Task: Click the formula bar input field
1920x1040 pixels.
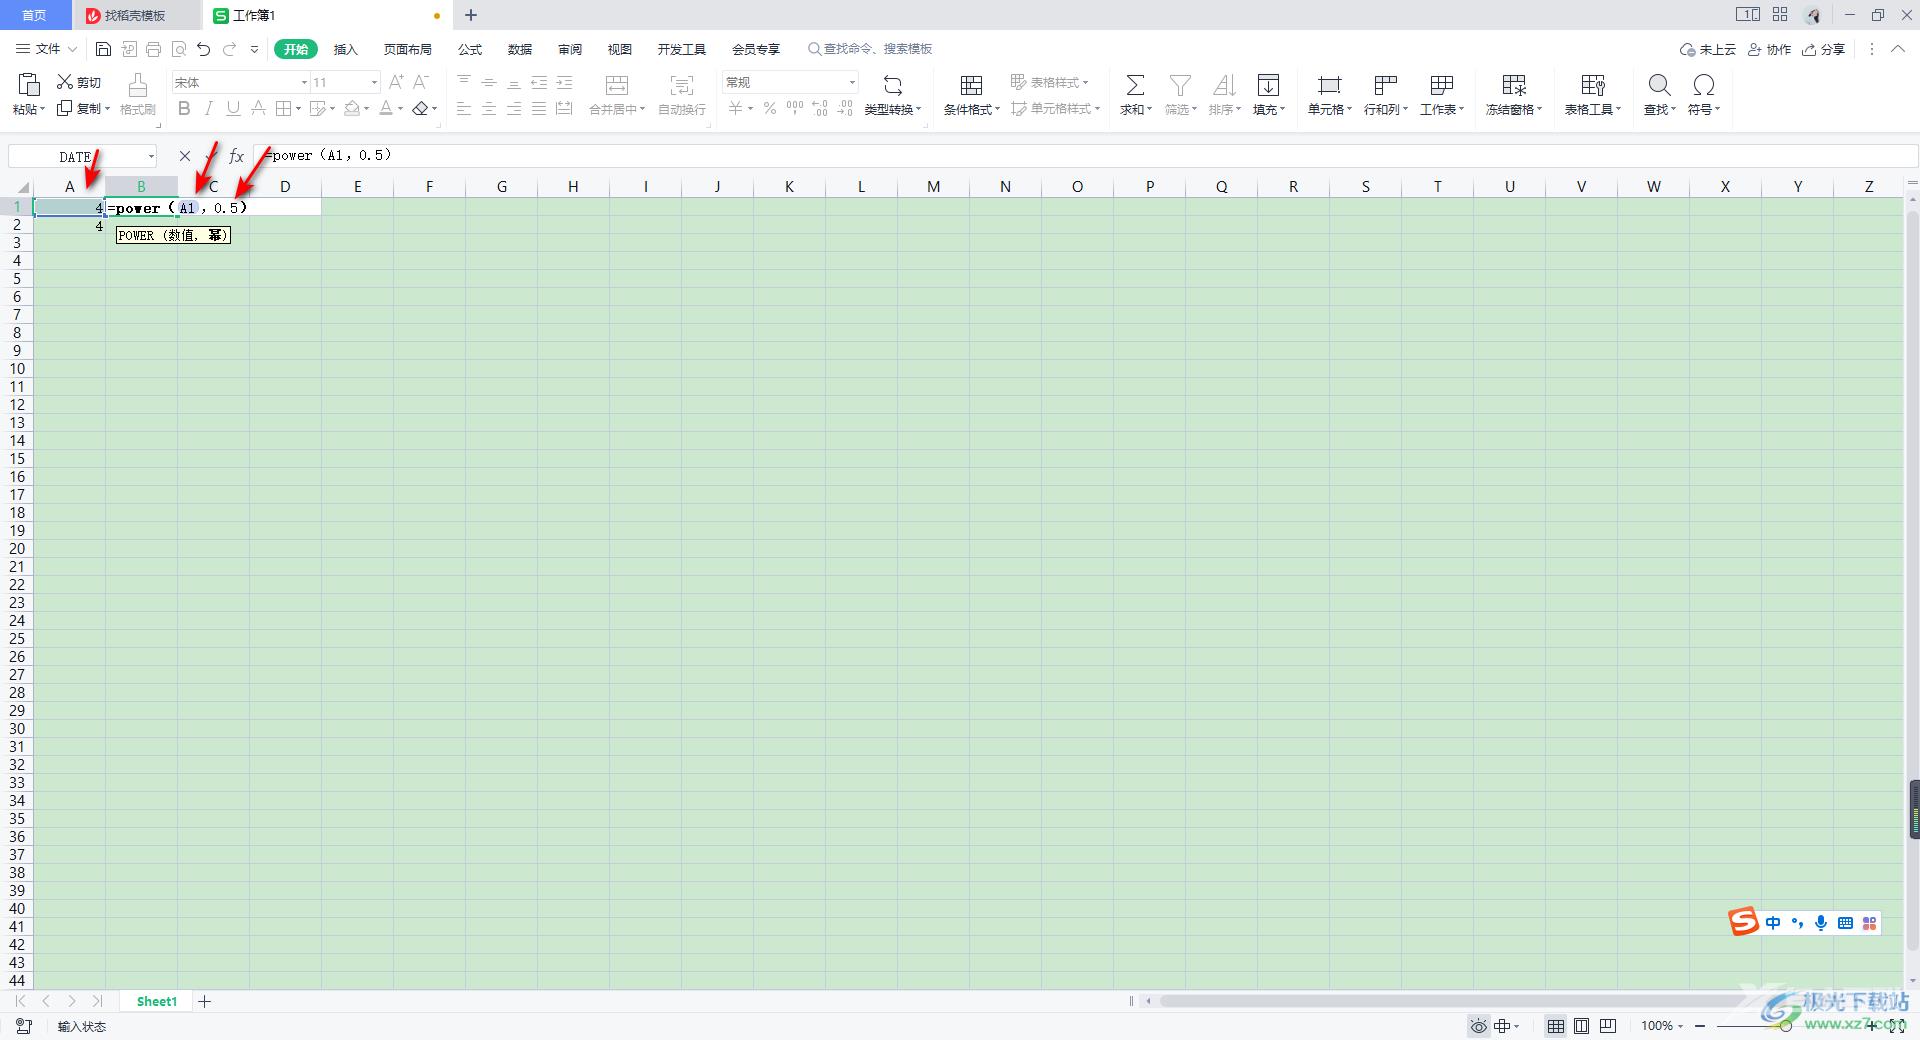Action: (x=1085, y=155)
